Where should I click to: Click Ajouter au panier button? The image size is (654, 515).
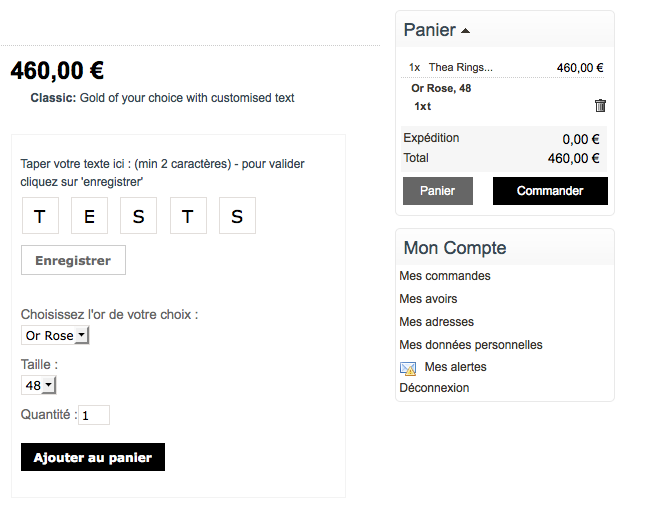(x=93, y=457)
